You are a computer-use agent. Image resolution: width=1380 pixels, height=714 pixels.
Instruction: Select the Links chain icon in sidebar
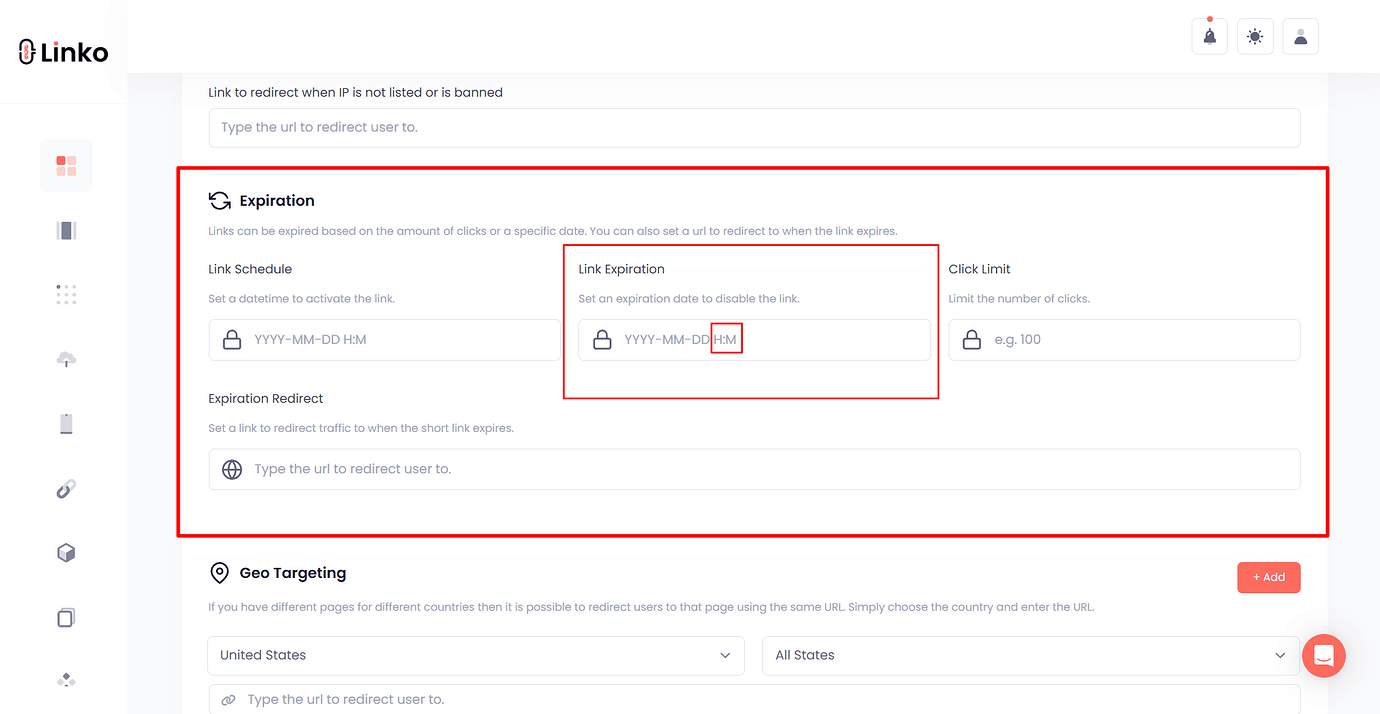(x=65, y=488)
